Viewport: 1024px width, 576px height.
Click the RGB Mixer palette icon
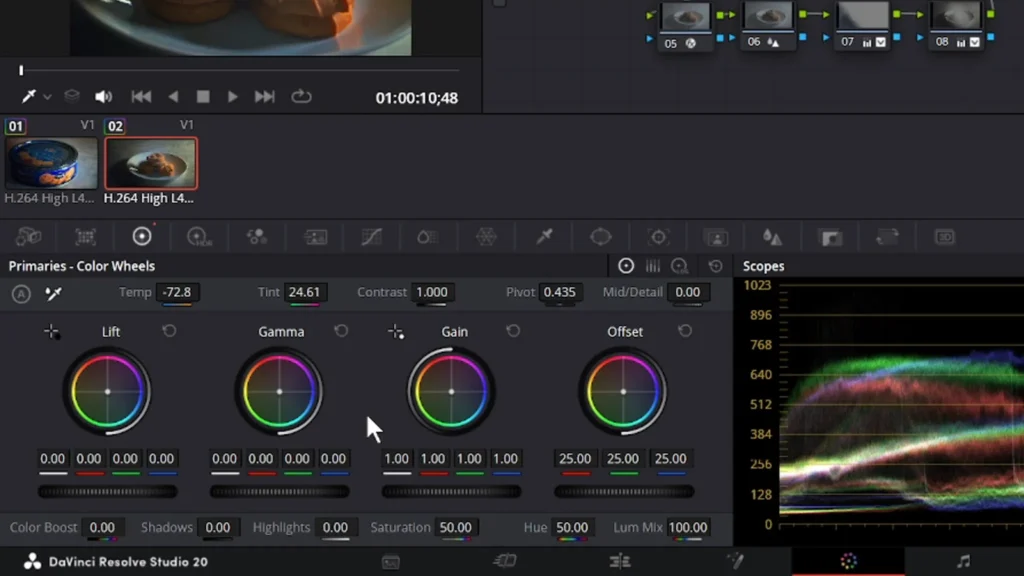click(x=256, y=237)
